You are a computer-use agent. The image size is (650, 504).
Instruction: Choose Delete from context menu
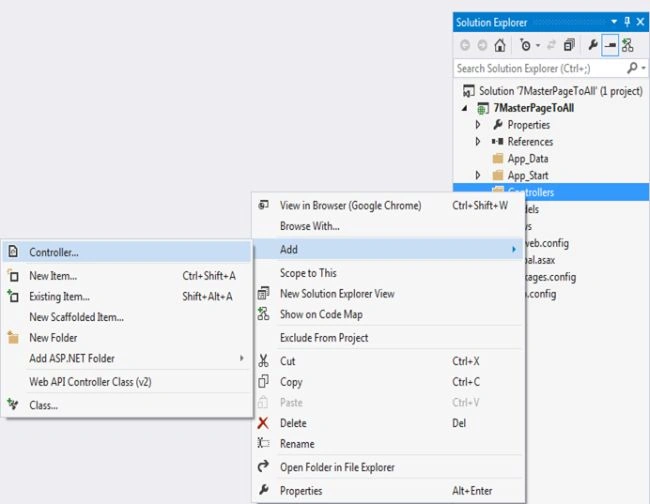point(388,423)
